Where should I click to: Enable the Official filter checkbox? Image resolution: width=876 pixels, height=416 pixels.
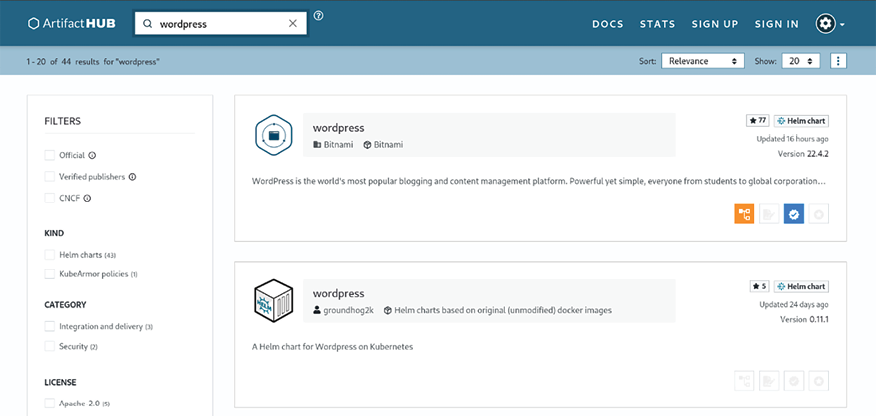(x=50, y=155)
